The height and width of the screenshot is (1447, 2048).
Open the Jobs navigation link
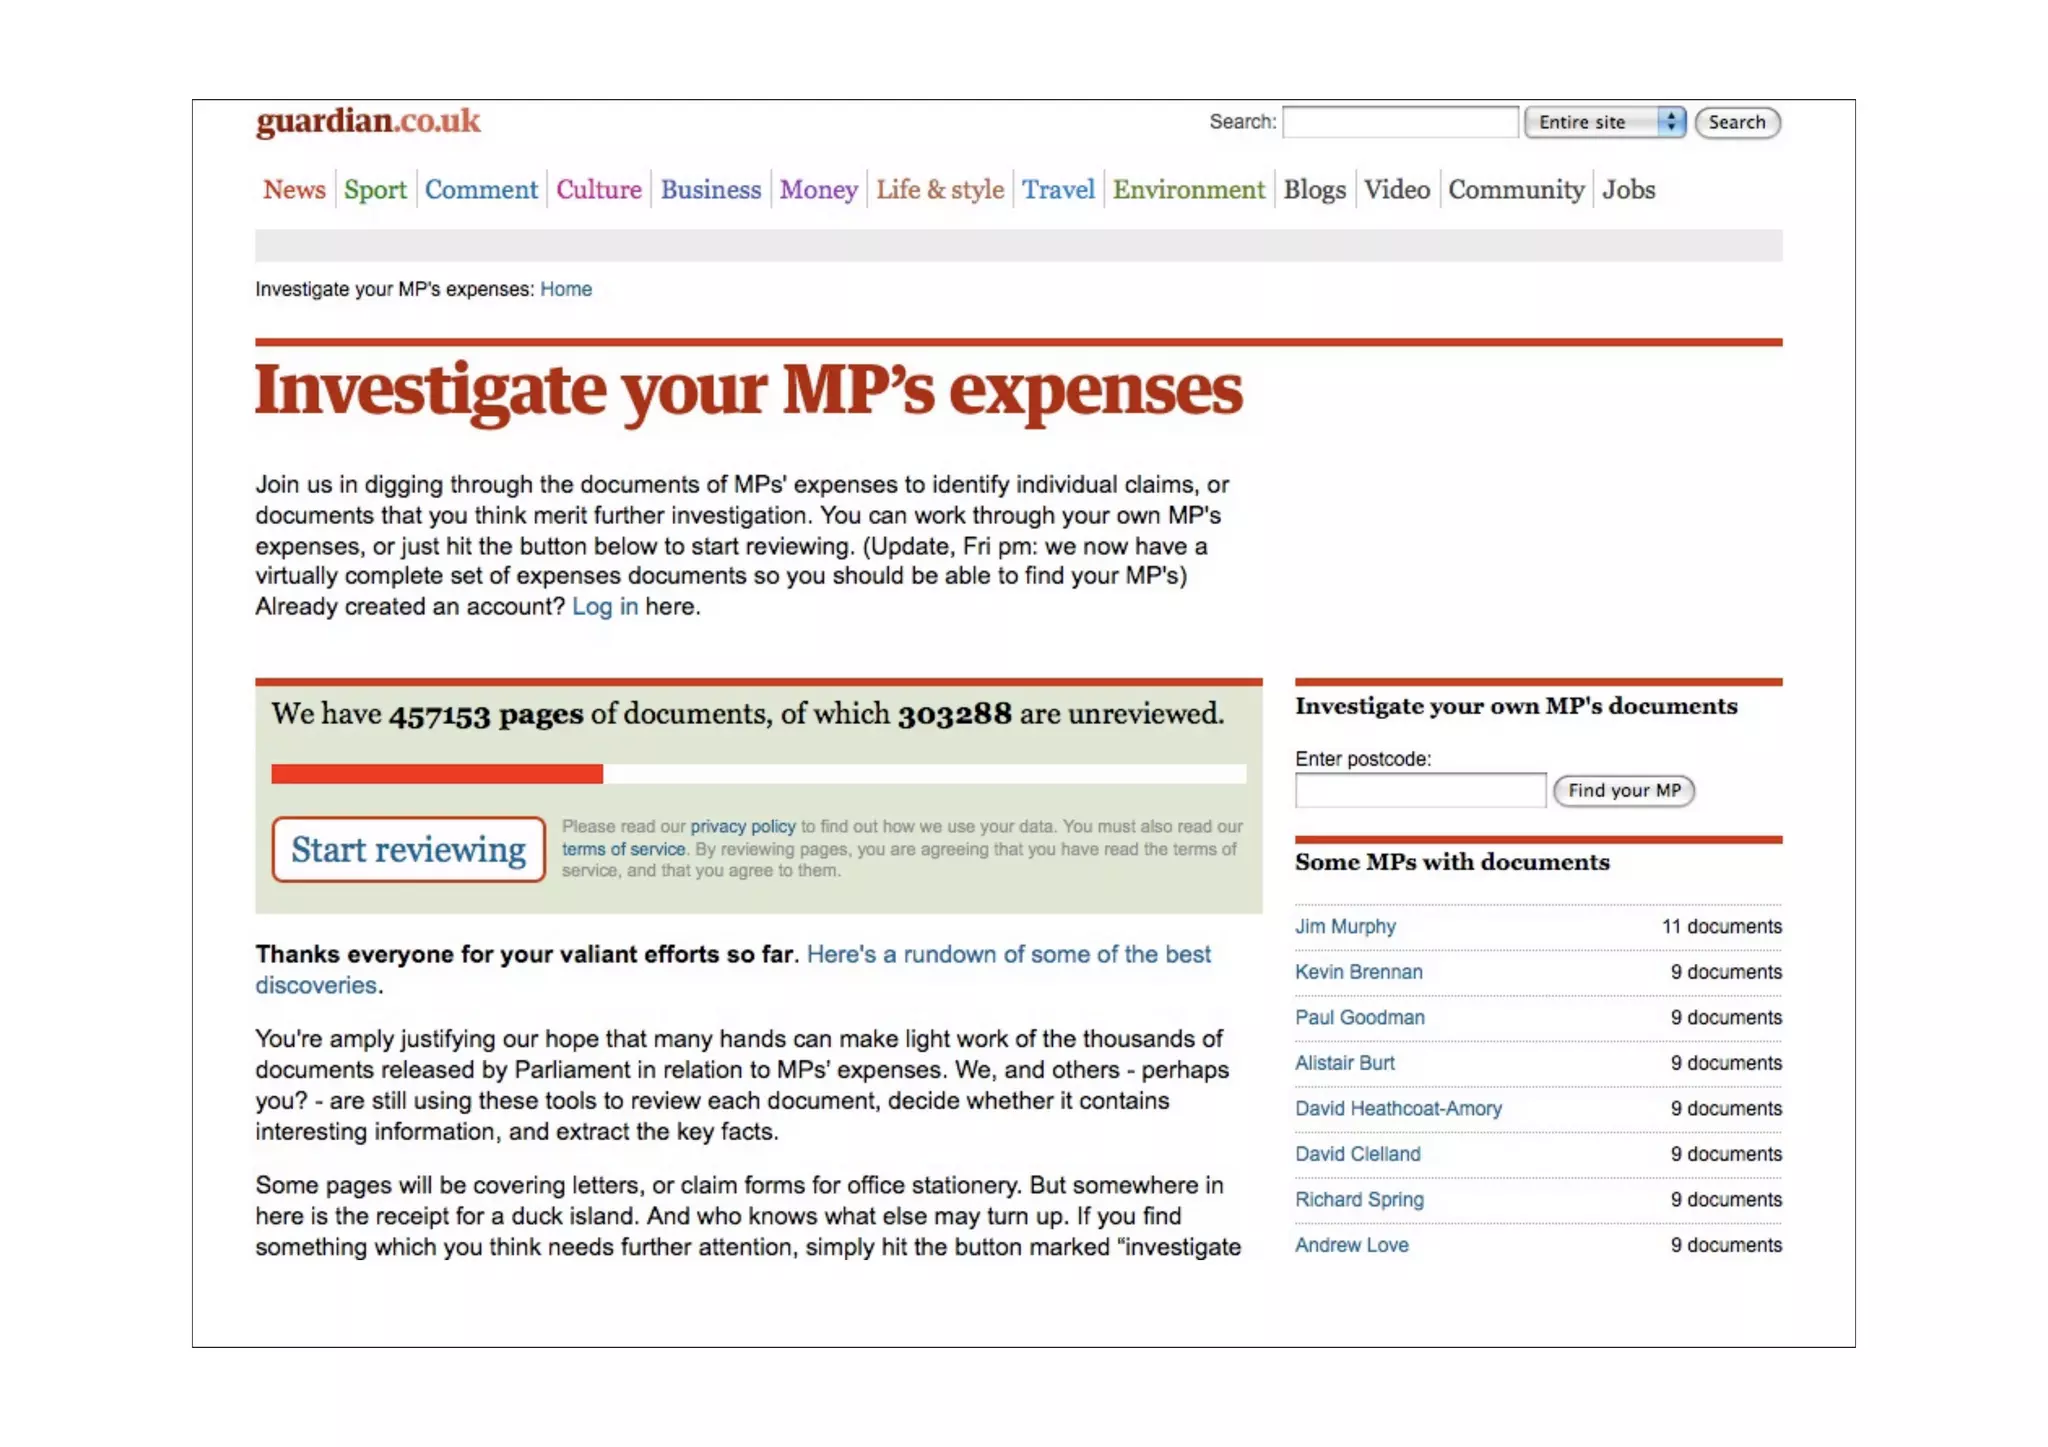coord(1628,189)
